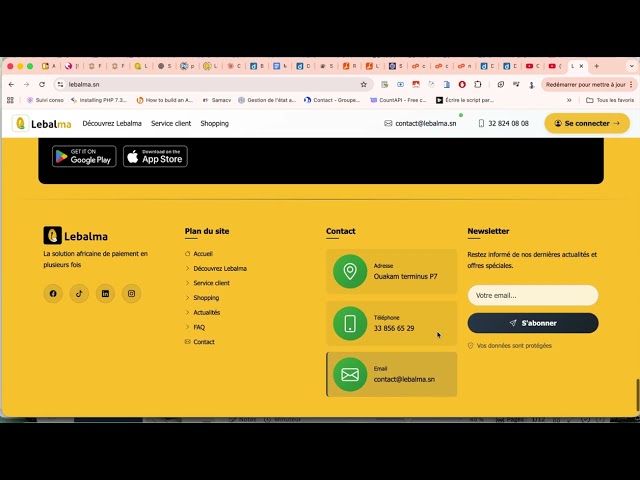Open the browser three-dot menu
The width and height of the screenshot is (640, 480).
point(631,84)
